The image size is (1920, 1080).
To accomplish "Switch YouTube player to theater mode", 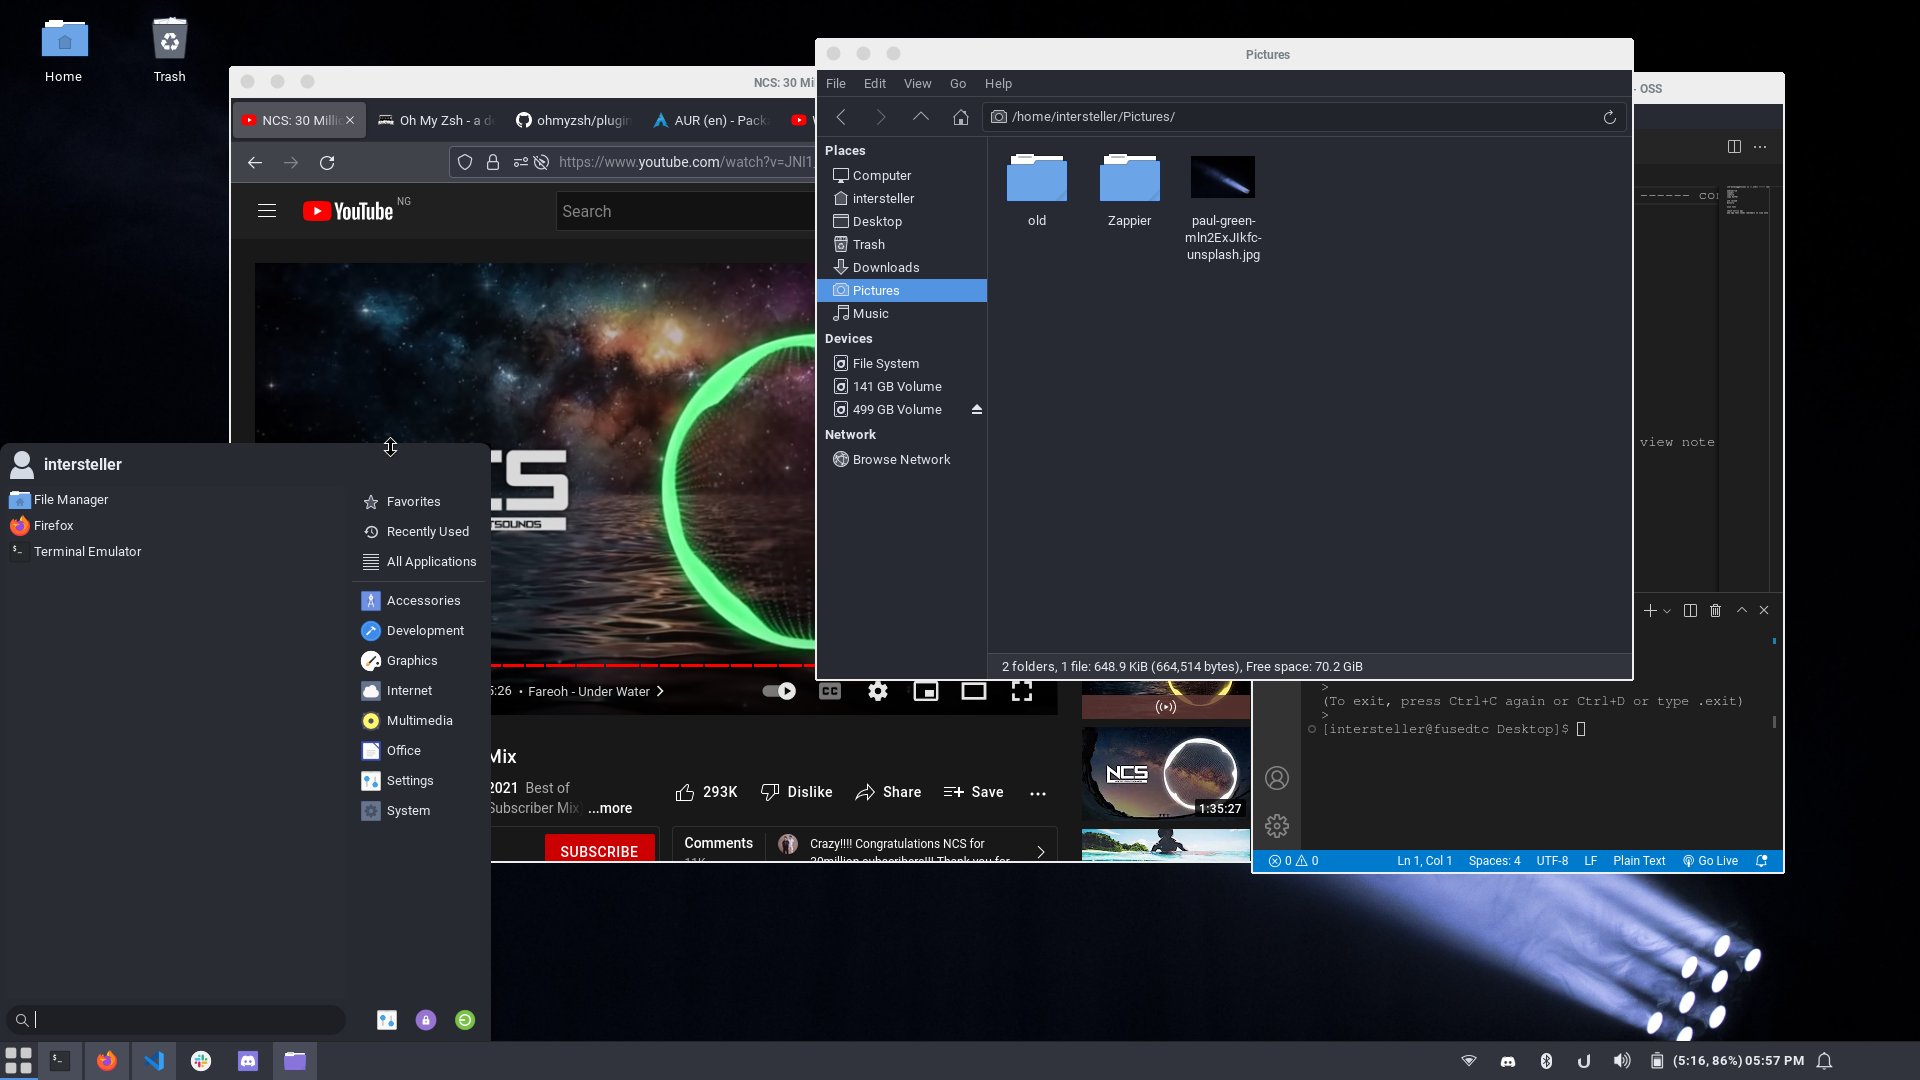I will tap(974, 691).
